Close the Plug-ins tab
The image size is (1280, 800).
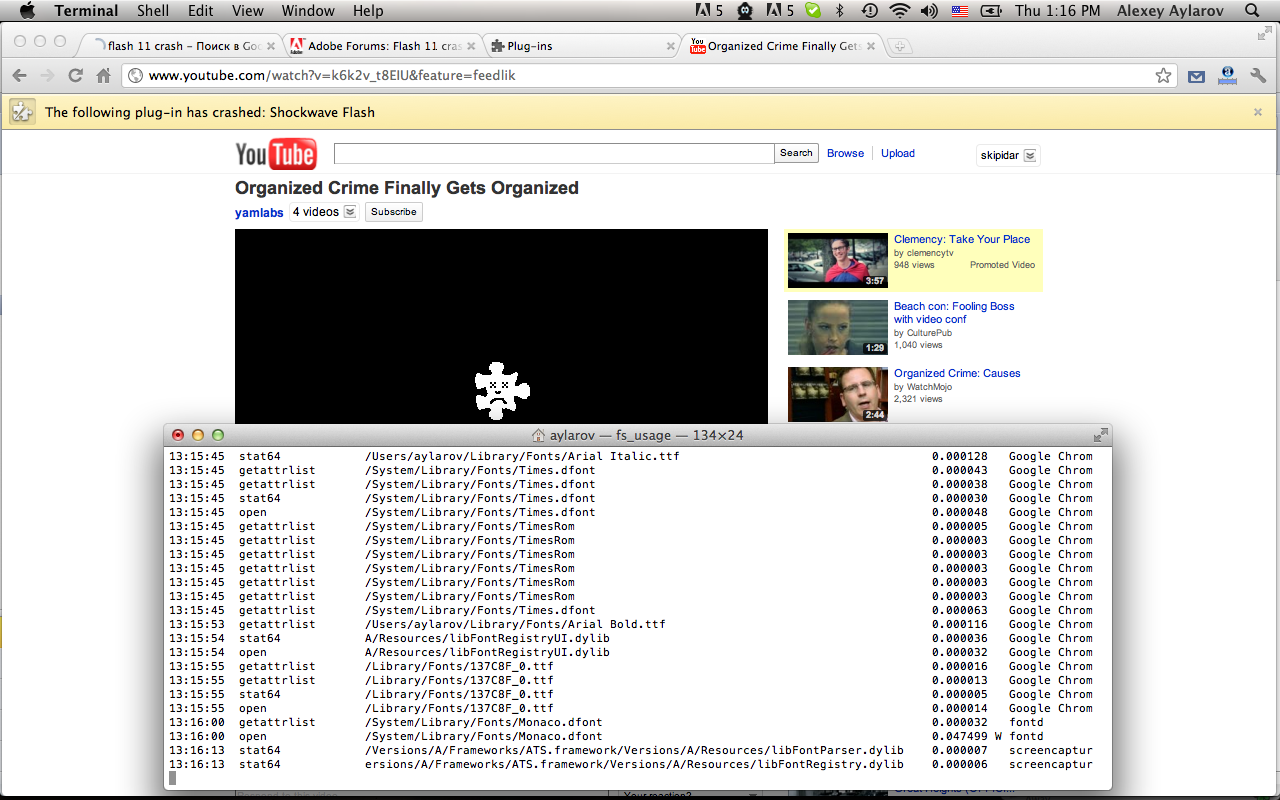pyautogui.click(x=671, y=46)
